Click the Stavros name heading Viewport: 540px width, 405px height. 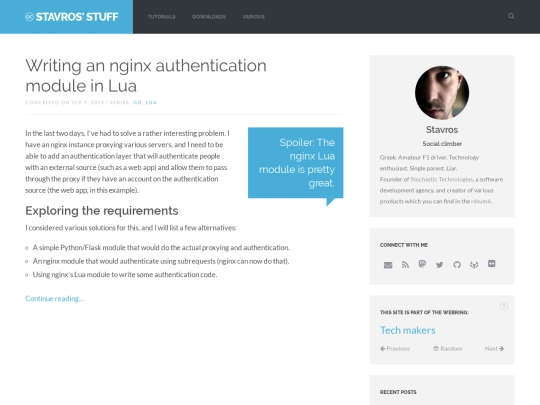(x=442, y=130)
